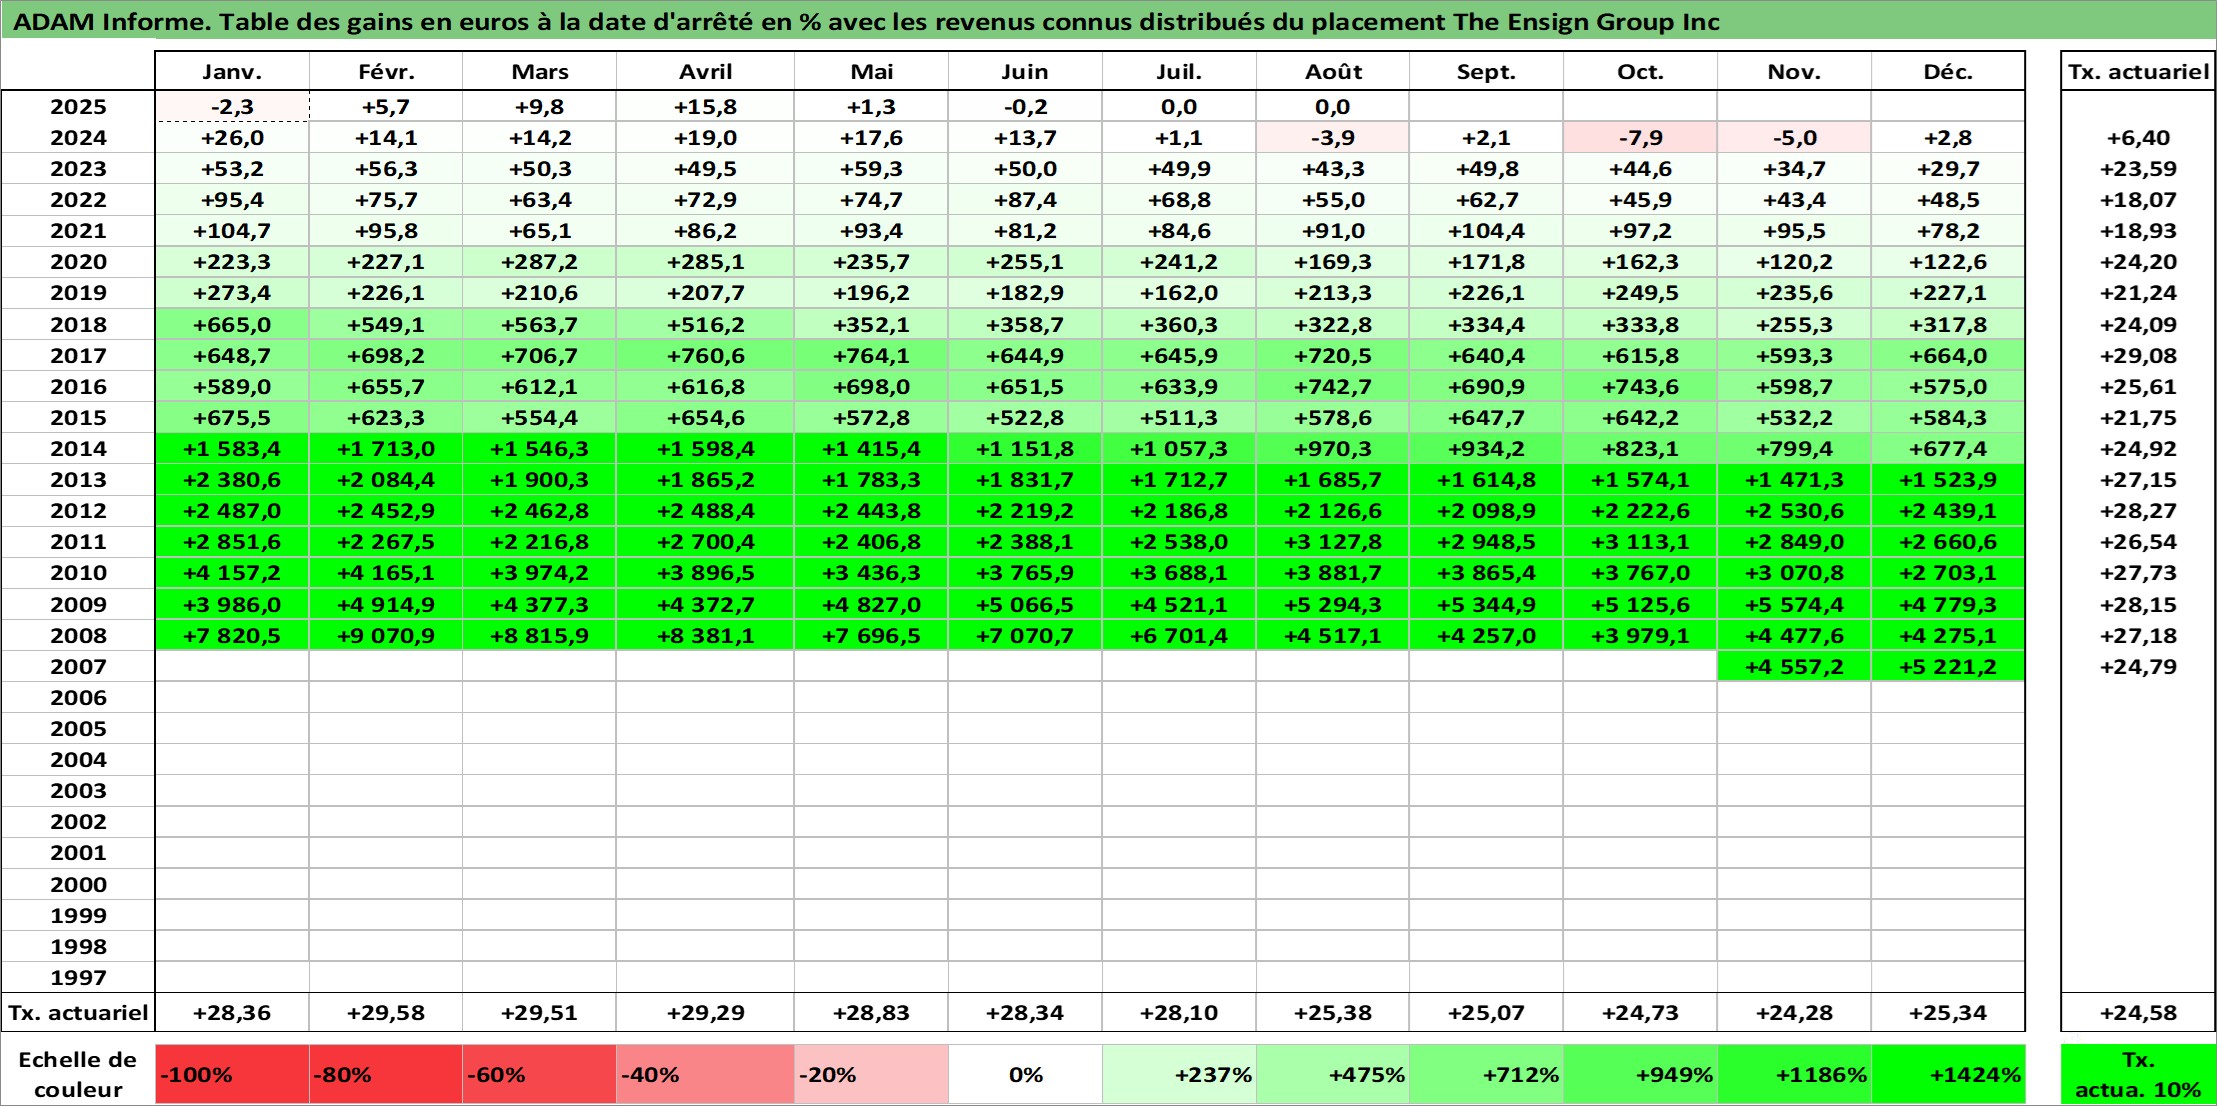Click the +1424% bright green swatch
The image size is (2217, 1106).
[1948, 1075]
